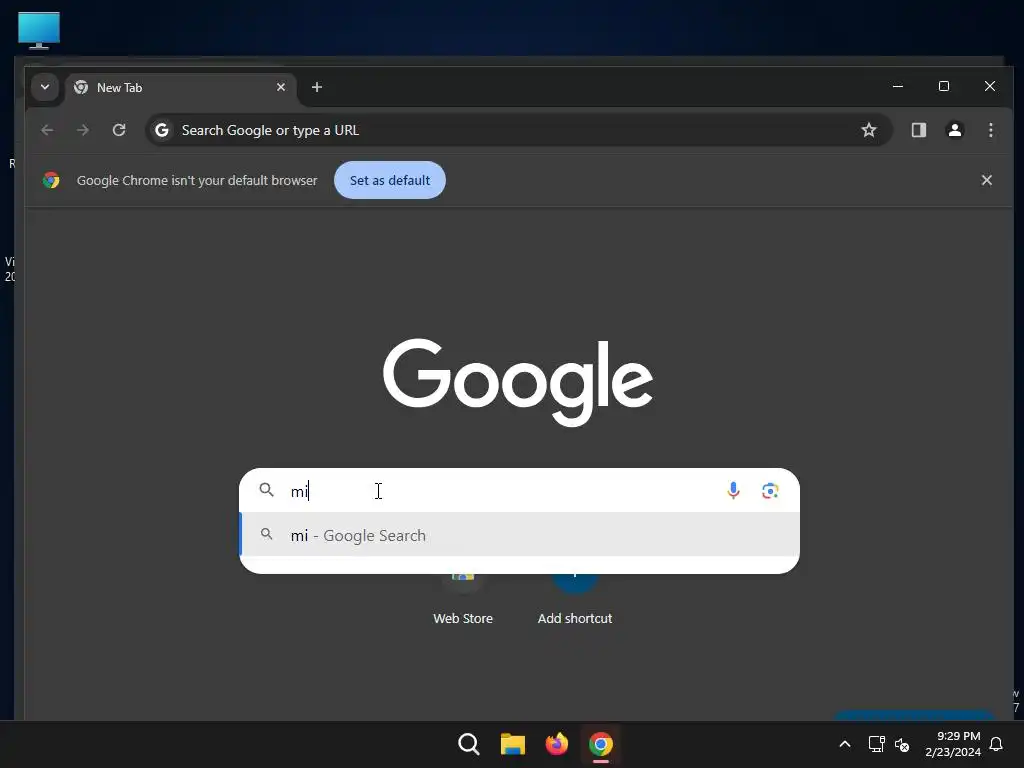1024x768 pixels.
Task: Click the Google logo
Action: tap(518, 382)
